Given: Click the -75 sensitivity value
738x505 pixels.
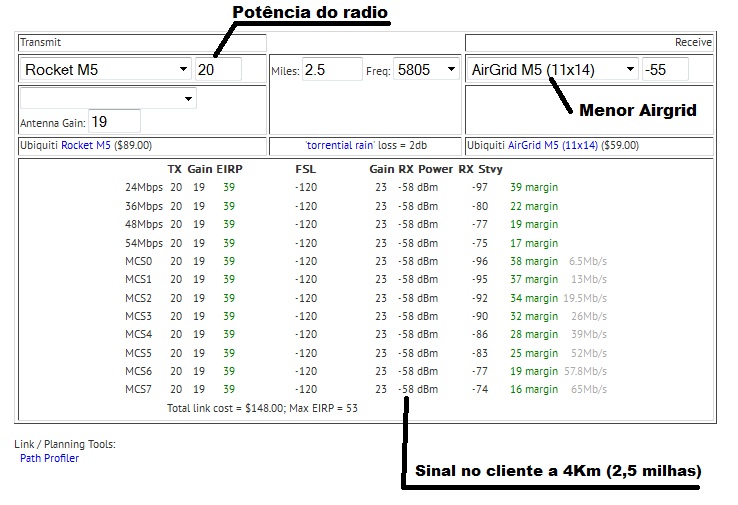Looking at the screenshot, I should (480, 243).
